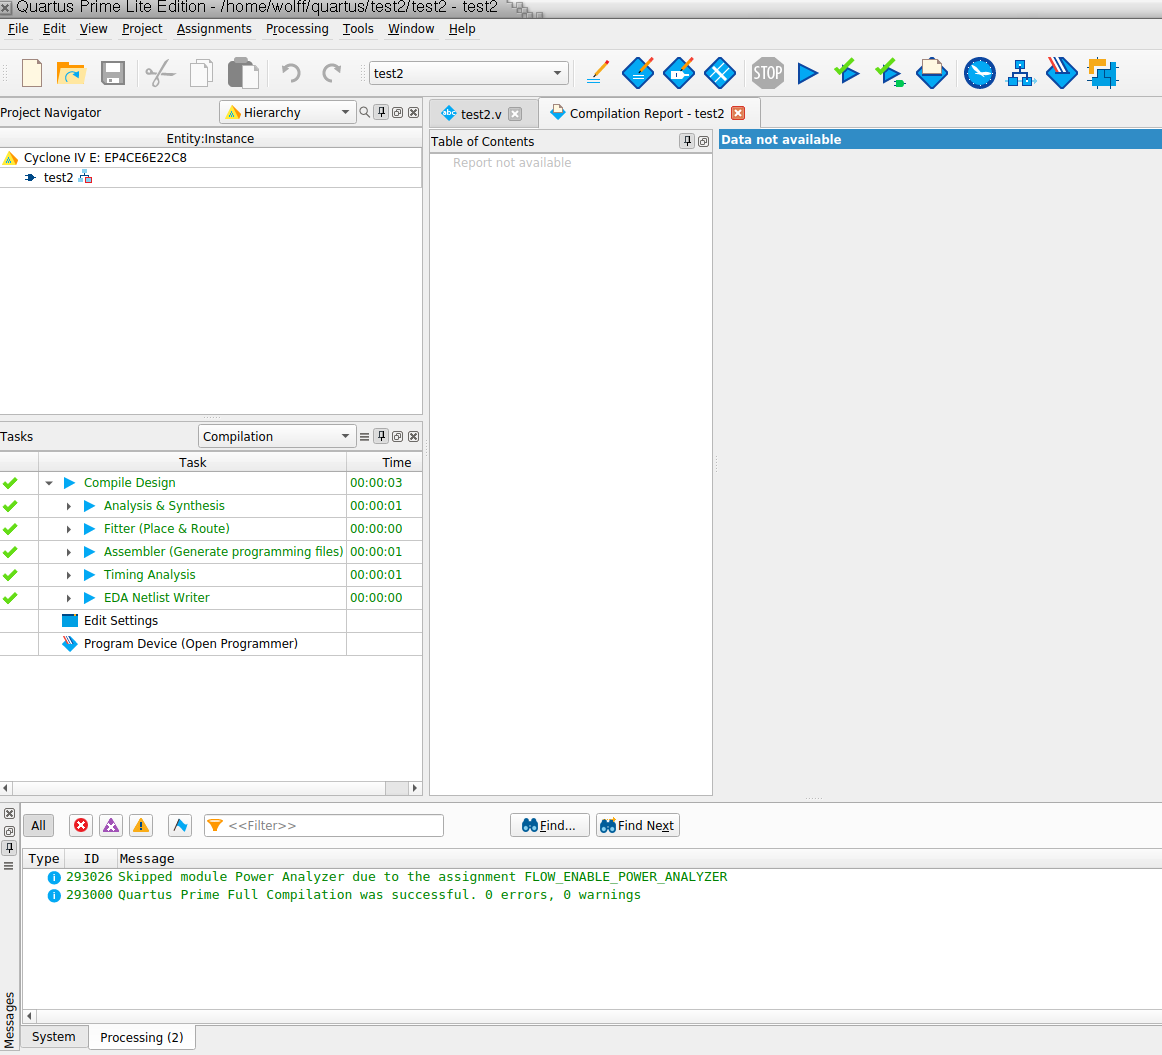Open the test2 revision combo box
The height and width of the screenshot is (1055, 1162).
pos(469,73)
